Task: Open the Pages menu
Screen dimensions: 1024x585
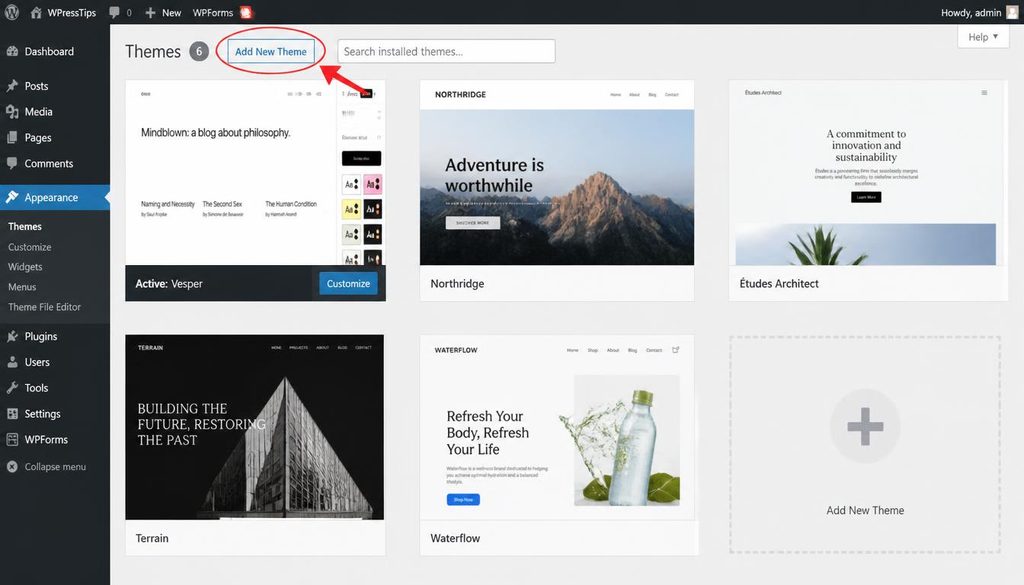Action: 38,138
